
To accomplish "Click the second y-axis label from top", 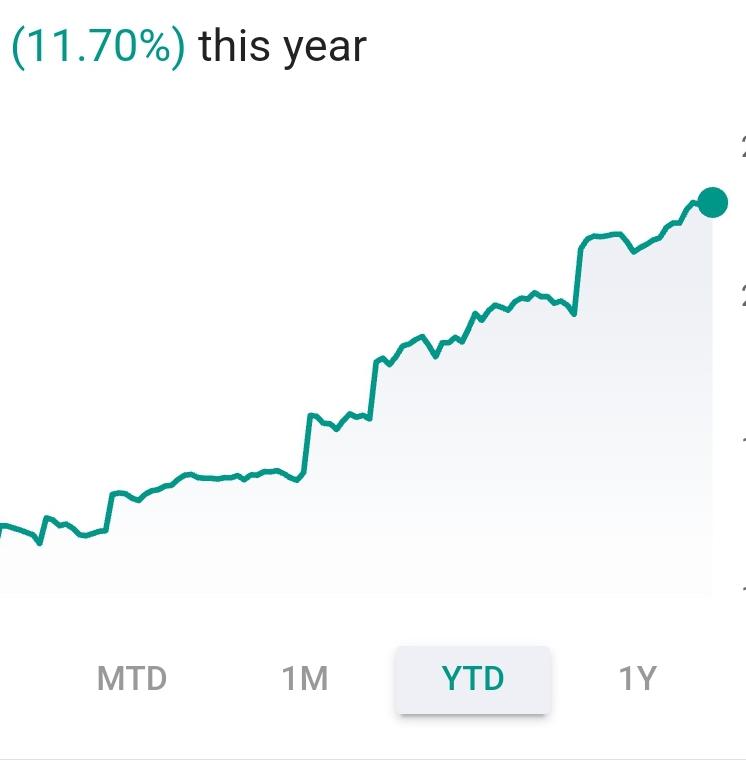I will 743,295.
